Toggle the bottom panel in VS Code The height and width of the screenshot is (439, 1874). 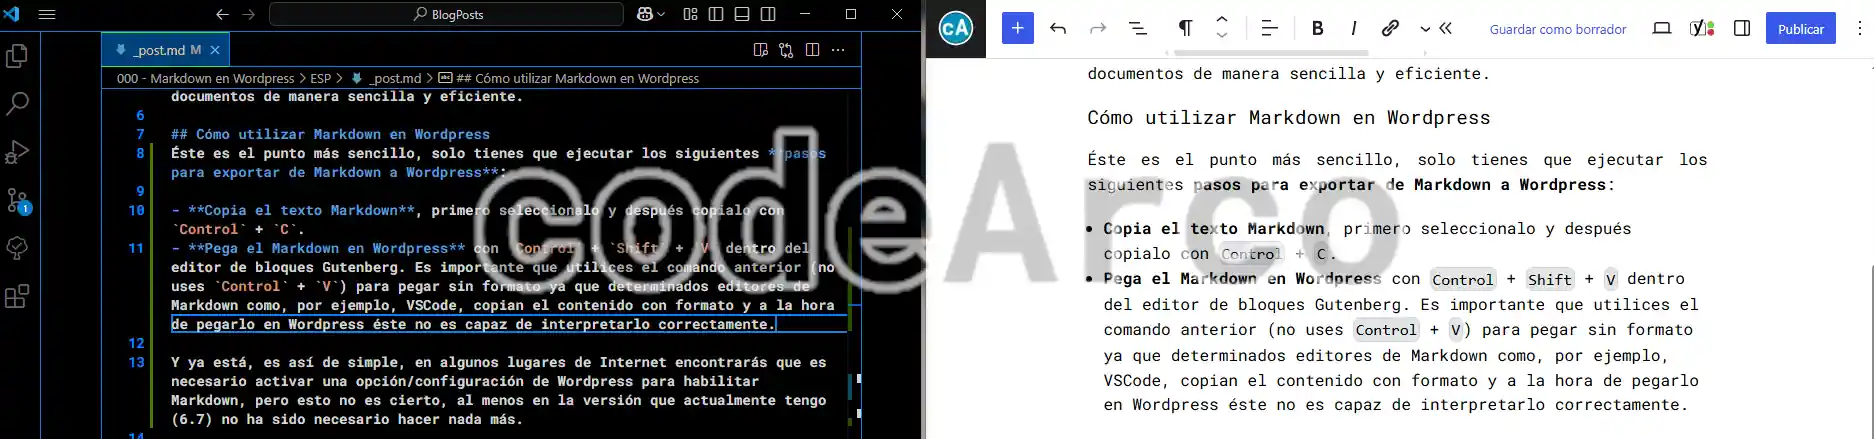742,14
